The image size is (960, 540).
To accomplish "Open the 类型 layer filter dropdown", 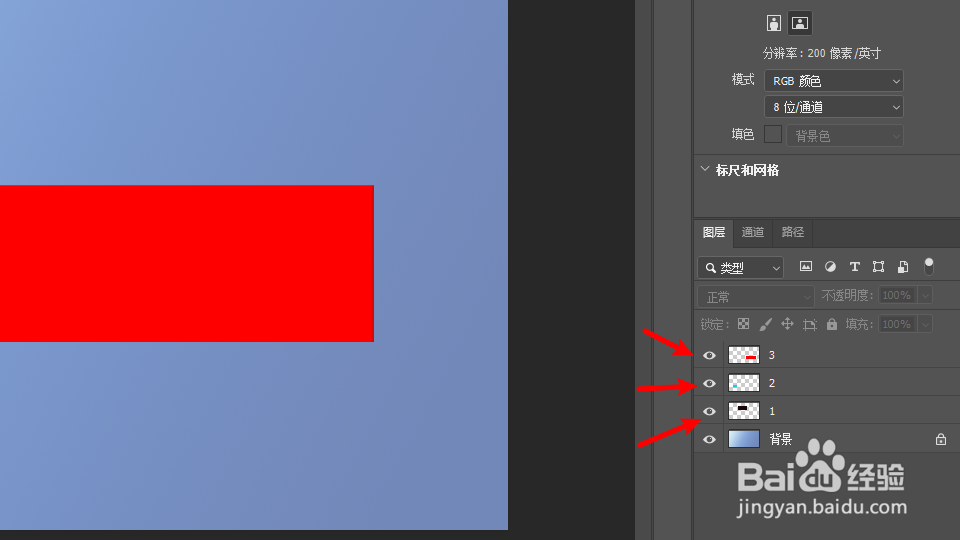I will click(x=741, y=268).
